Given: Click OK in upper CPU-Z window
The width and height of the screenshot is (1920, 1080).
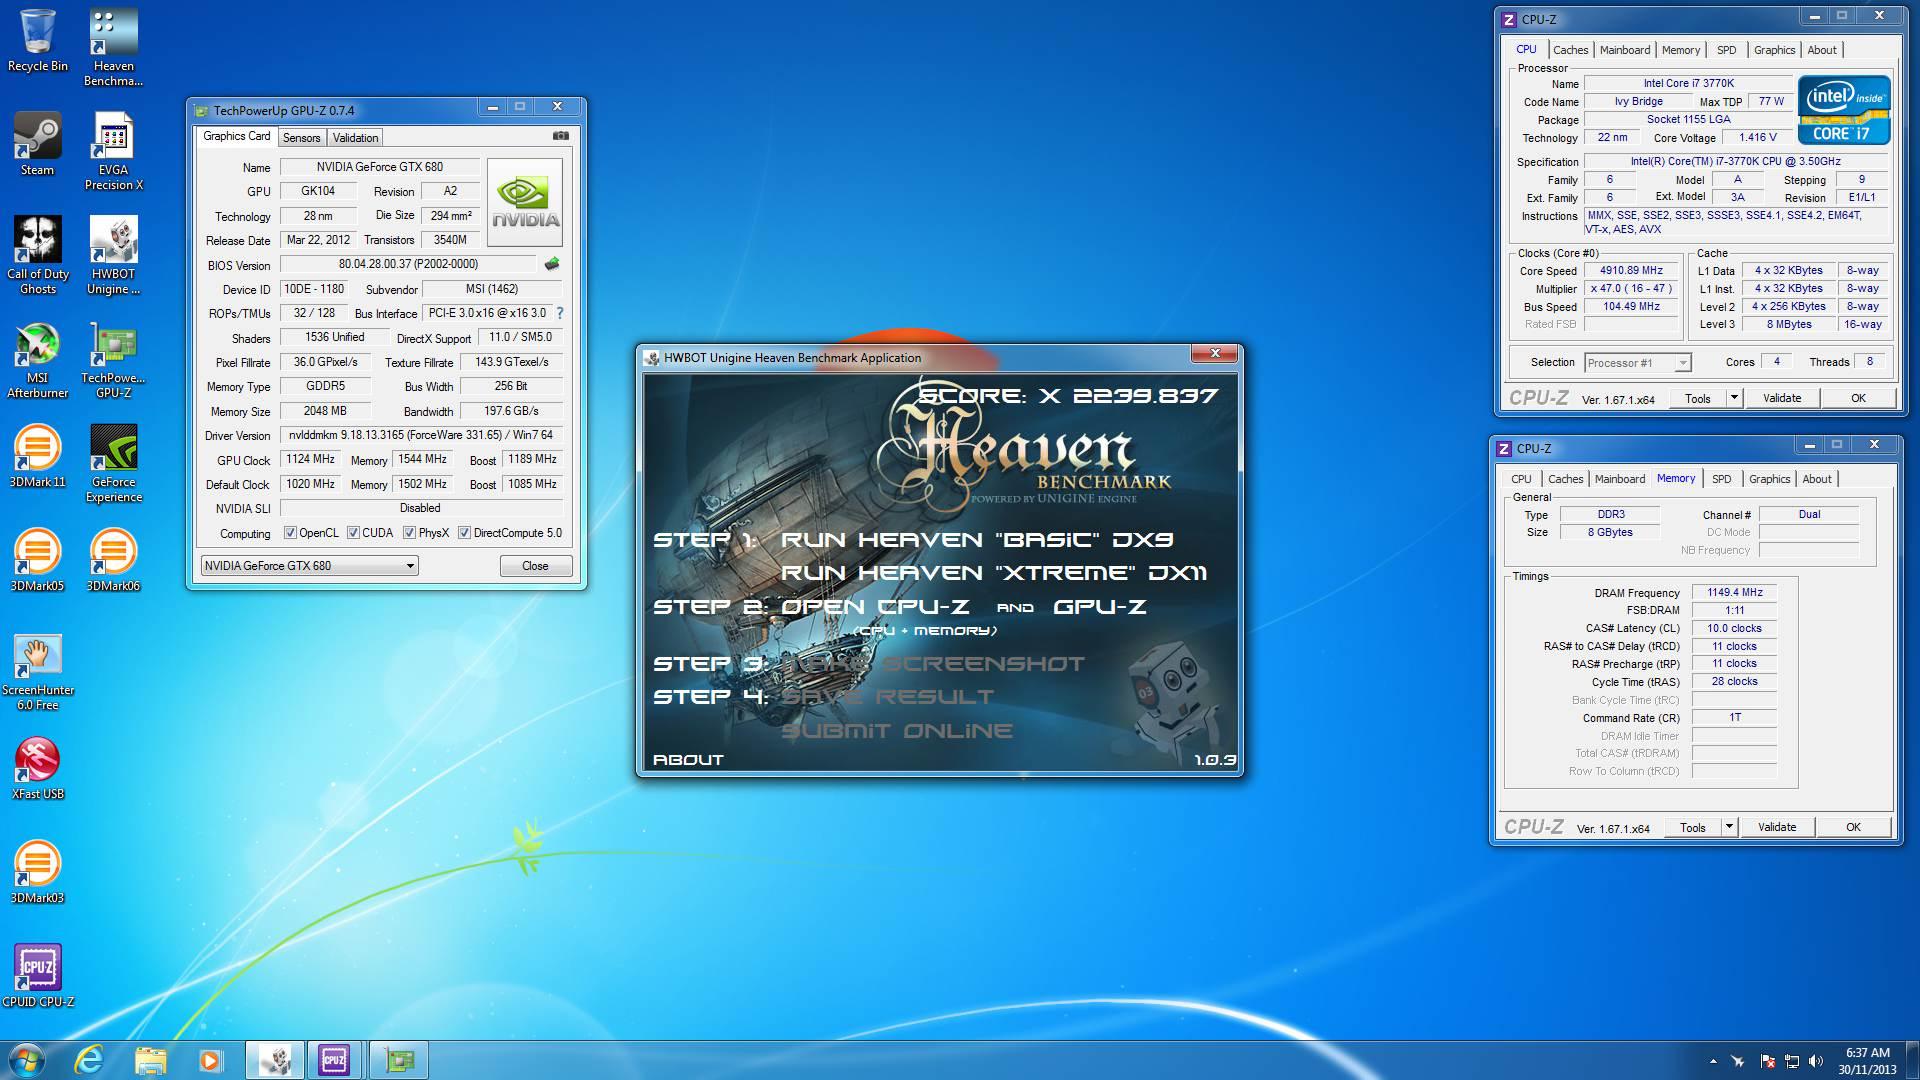Looking at the screenshot, I should (1858, 398).
